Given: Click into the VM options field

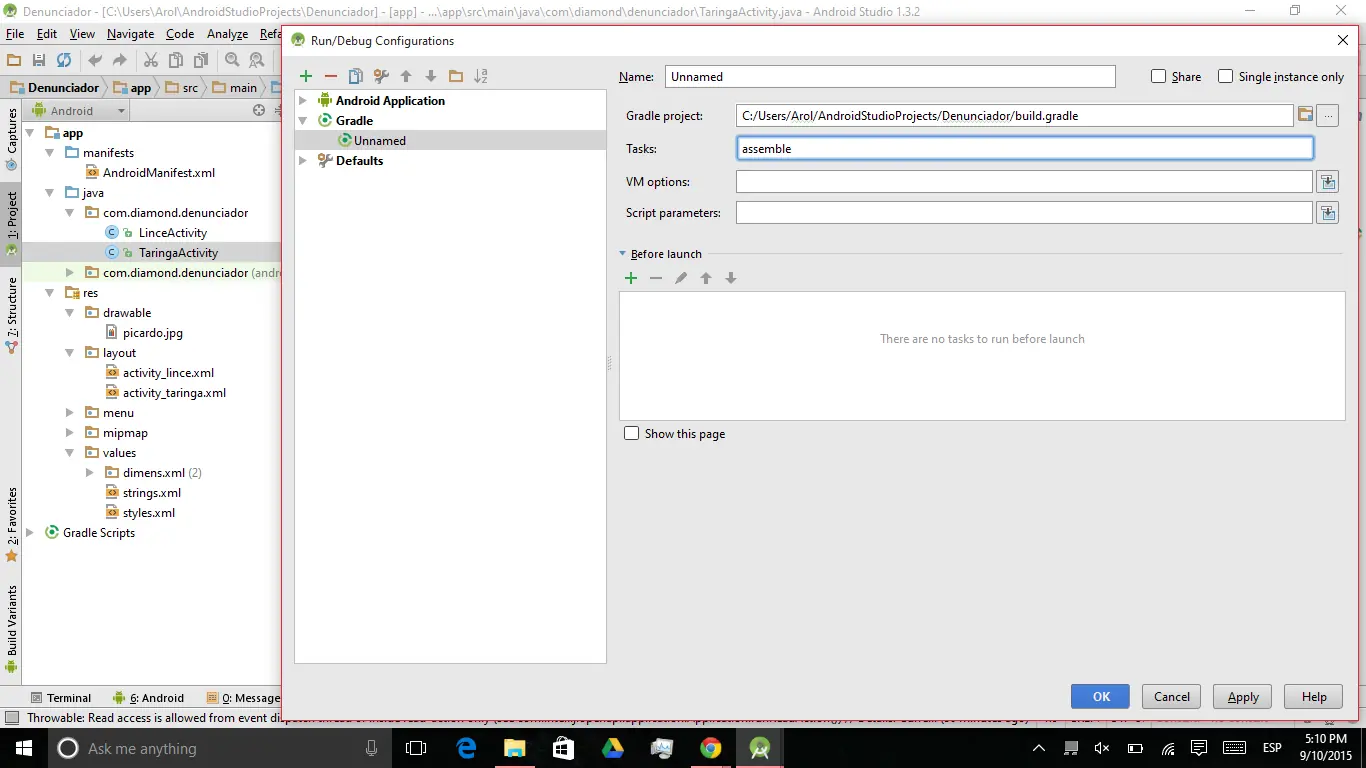Looking at the screenshot, I should click(x=1025, y=182).
